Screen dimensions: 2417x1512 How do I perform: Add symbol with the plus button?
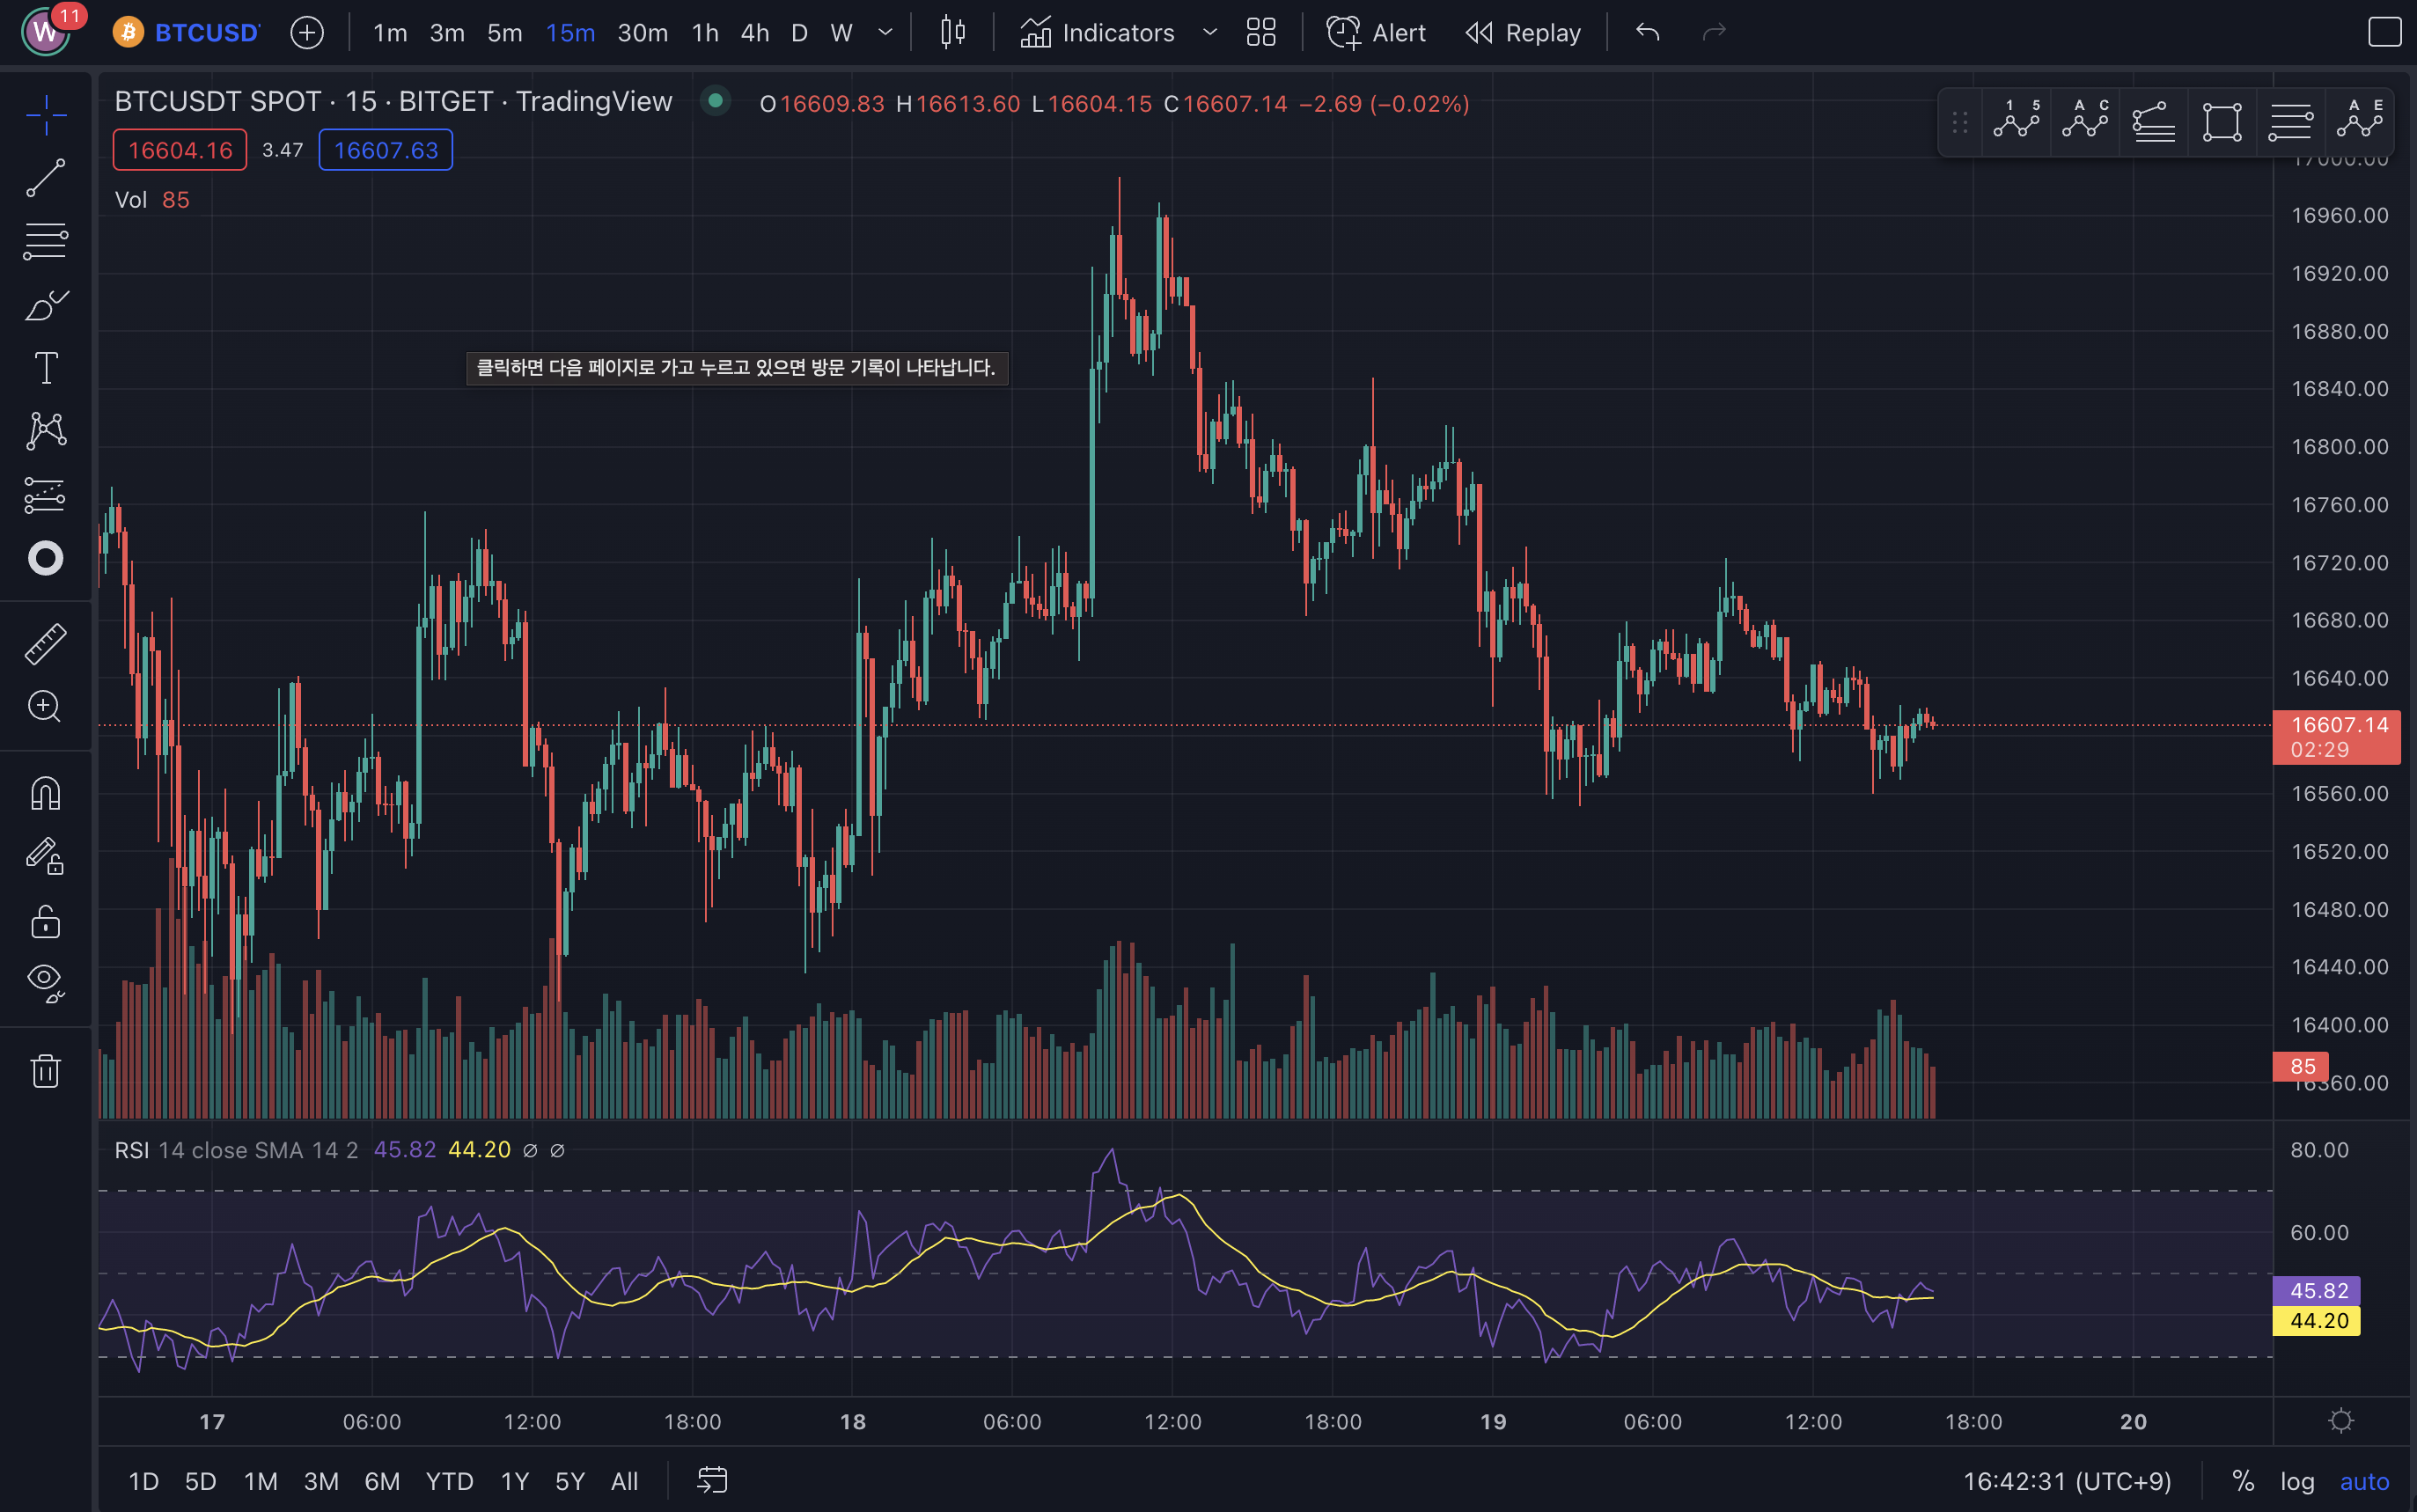click(x=307, y=32)
